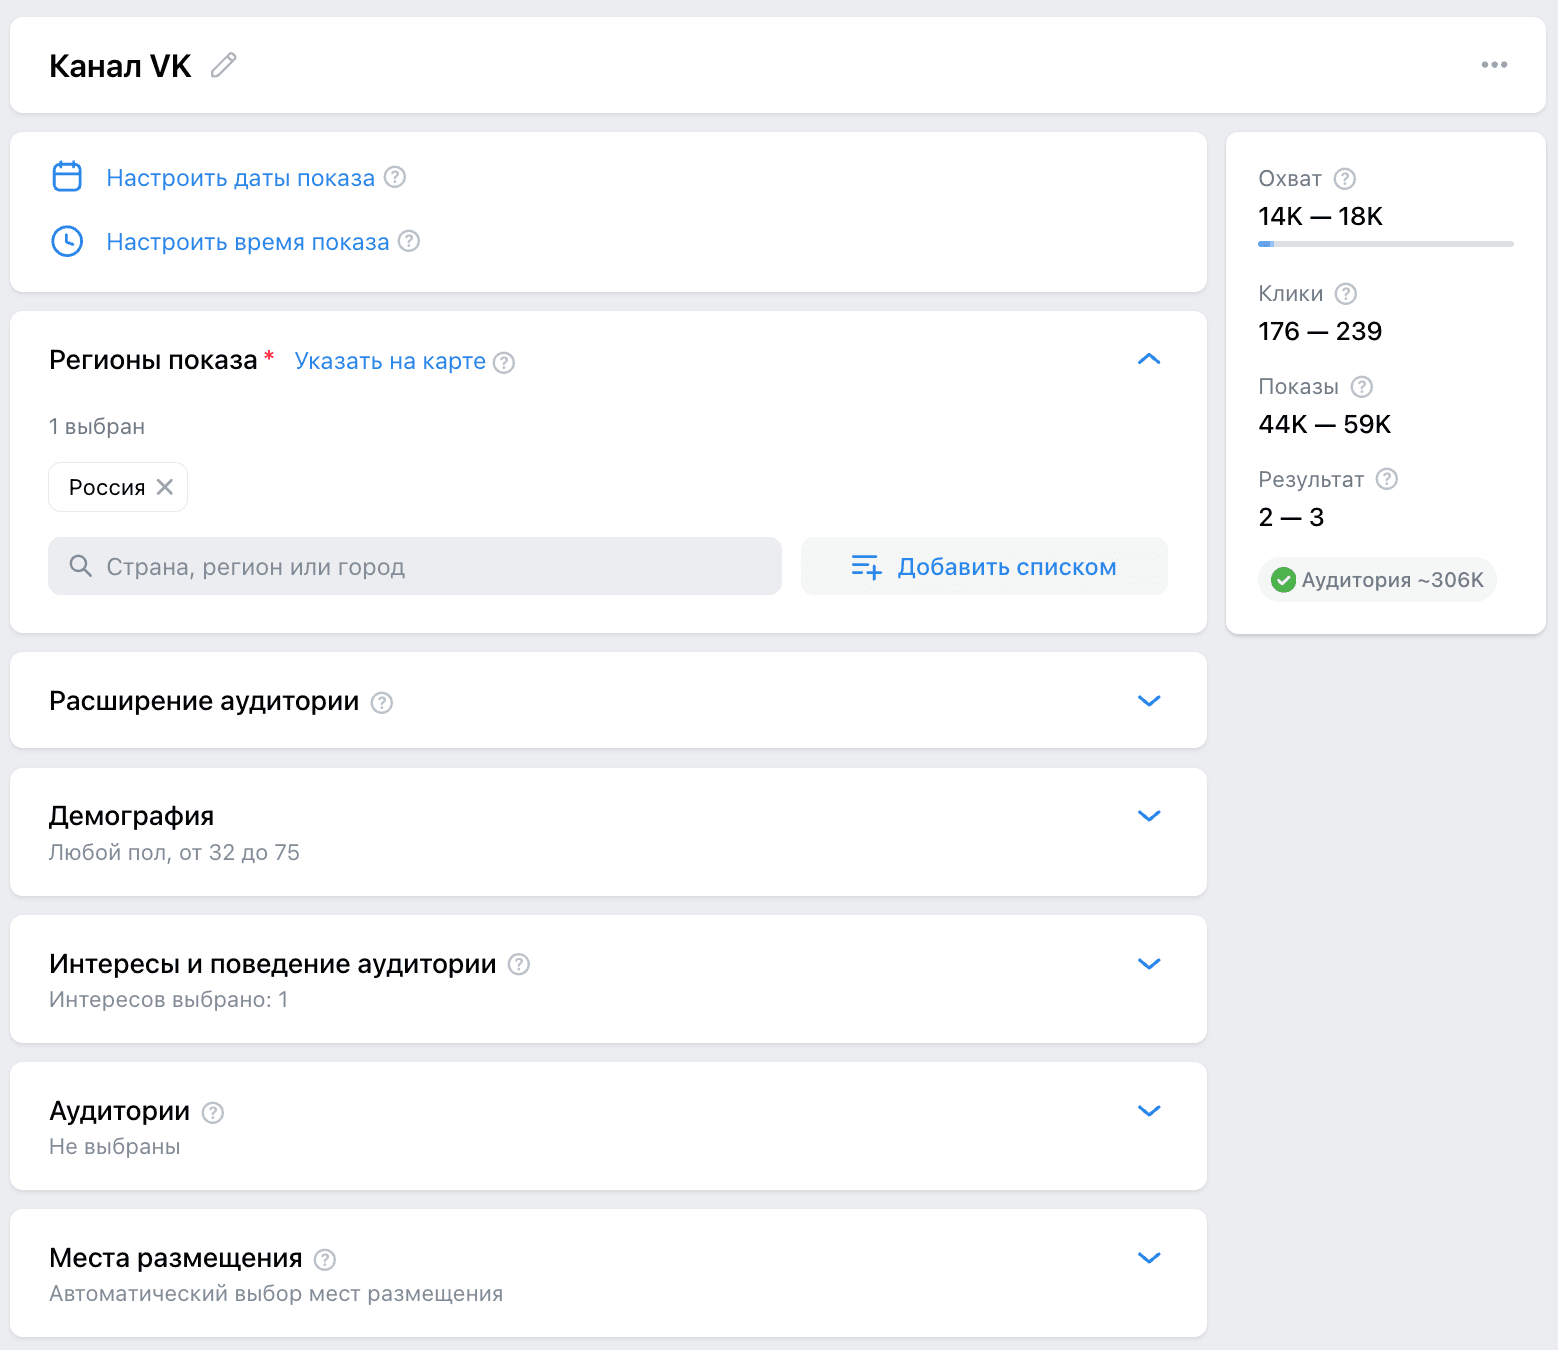The width and height of the screenshot is (1558, 1350).
Task: Open help icon next to Расширение аудитории
Action: (382, 702)
